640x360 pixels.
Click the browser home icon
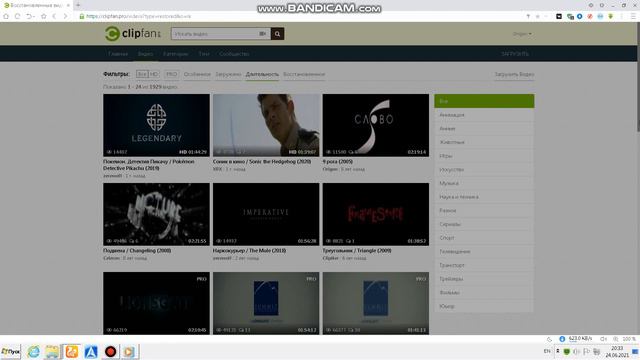point(6,16)
